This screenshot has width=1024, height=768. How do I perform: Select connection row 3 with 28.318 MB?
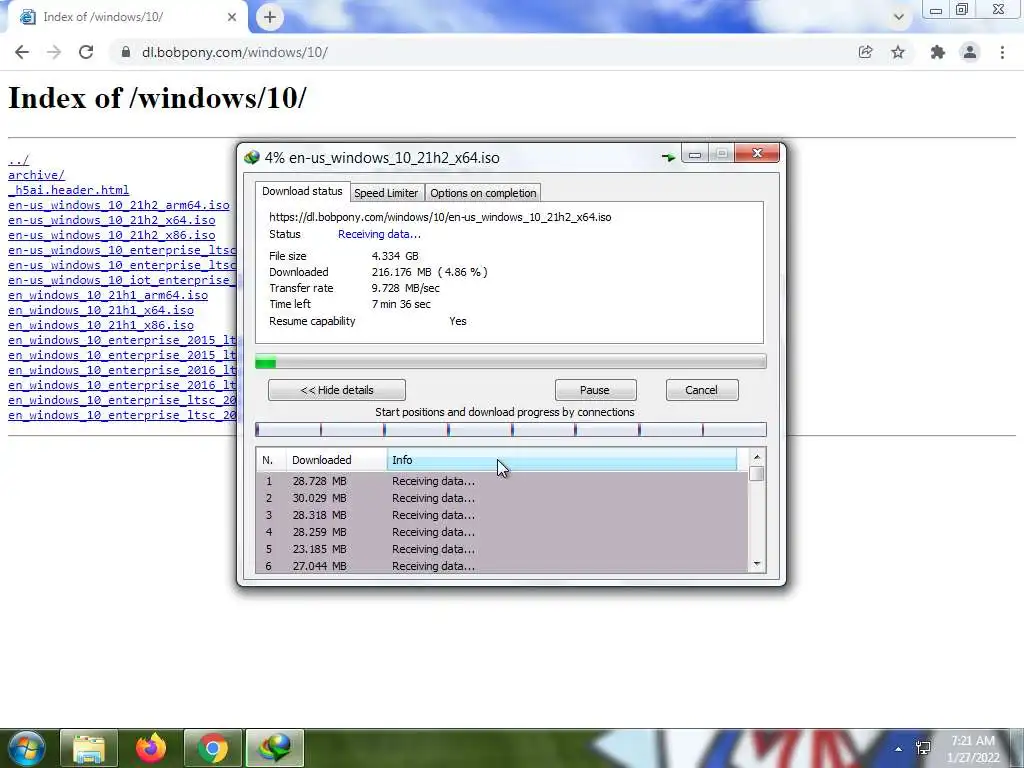click(x=502, y=515)
